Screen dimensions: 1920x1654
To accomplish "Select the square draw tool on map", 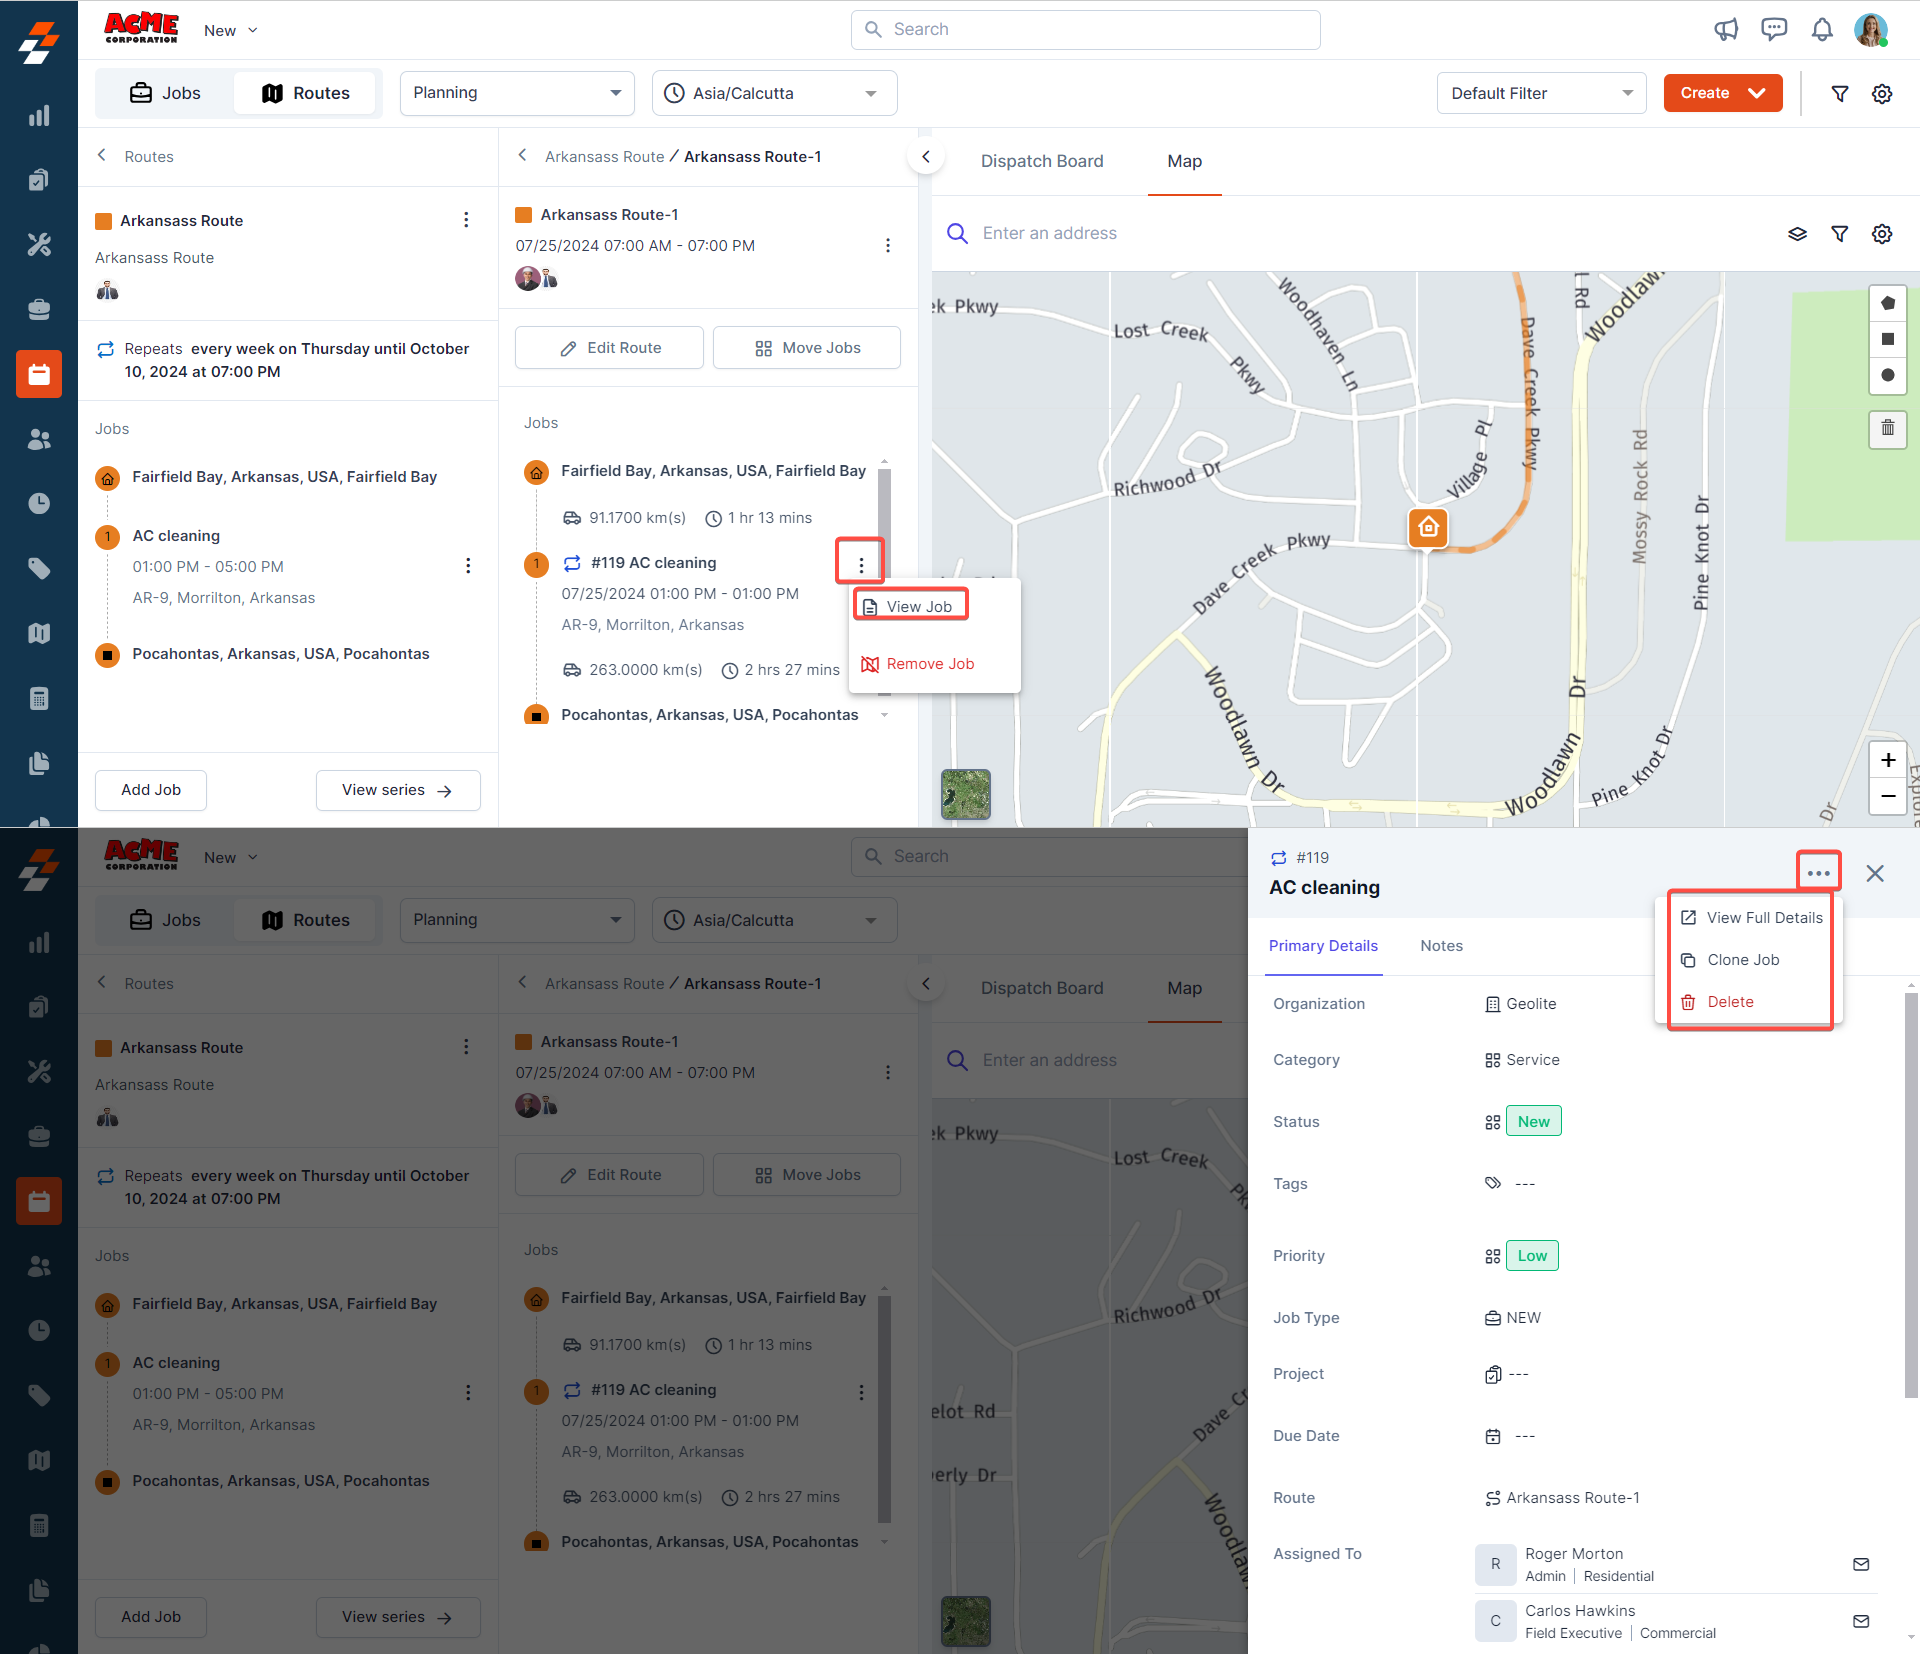I will [x=1887, y=339].
